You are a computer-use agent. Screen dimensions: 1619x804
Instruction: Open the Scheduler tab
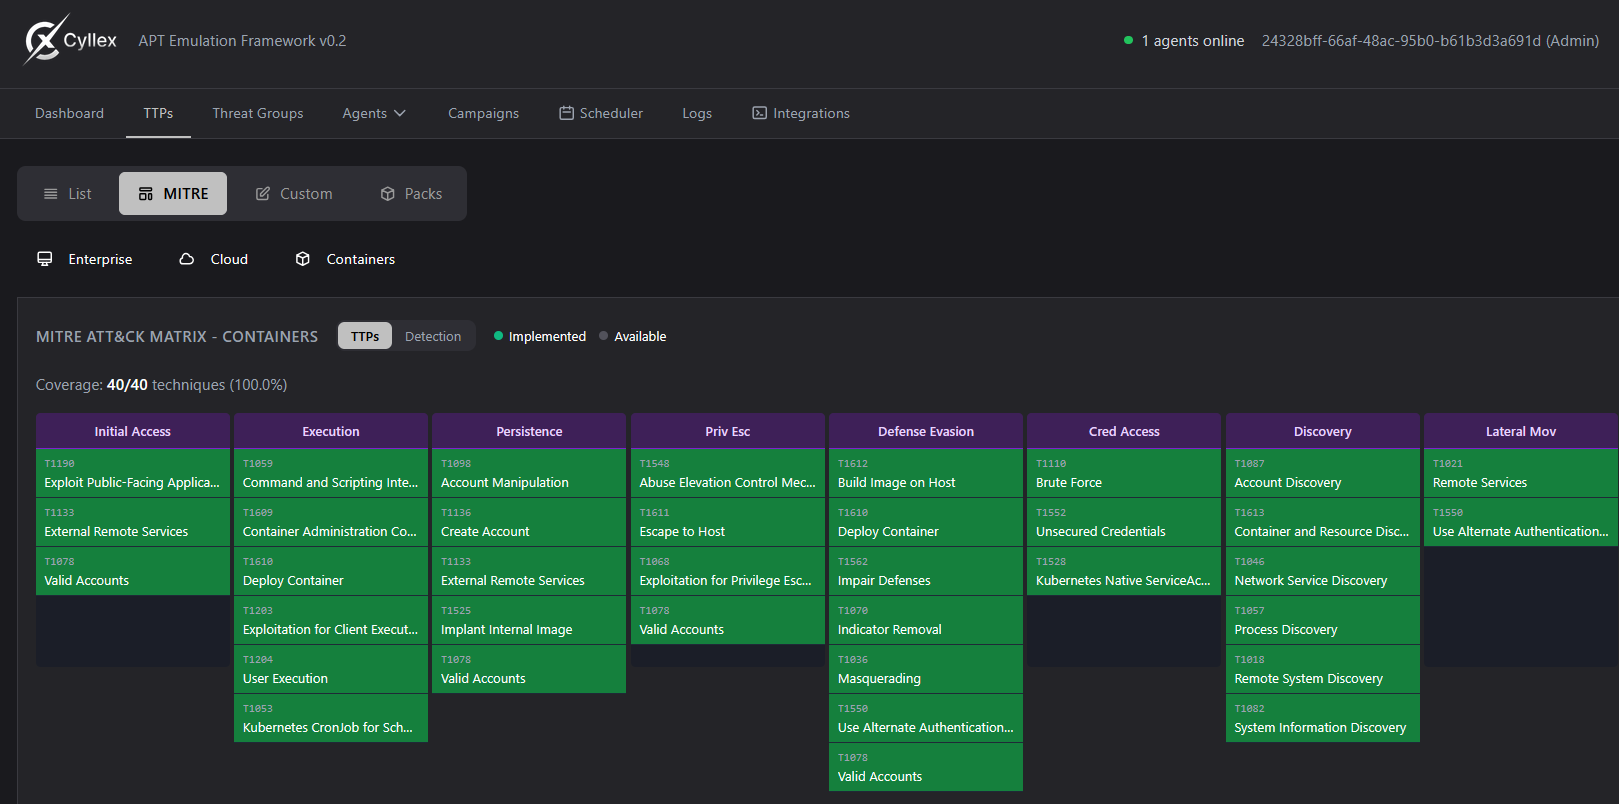point(601,113)
